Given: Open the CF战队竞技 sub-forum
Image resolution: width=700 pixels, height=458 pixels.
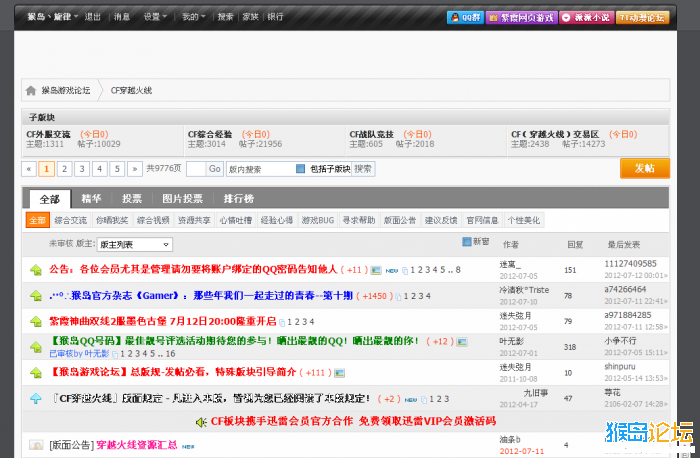Looking at the screenshot, I should (371, 134).
